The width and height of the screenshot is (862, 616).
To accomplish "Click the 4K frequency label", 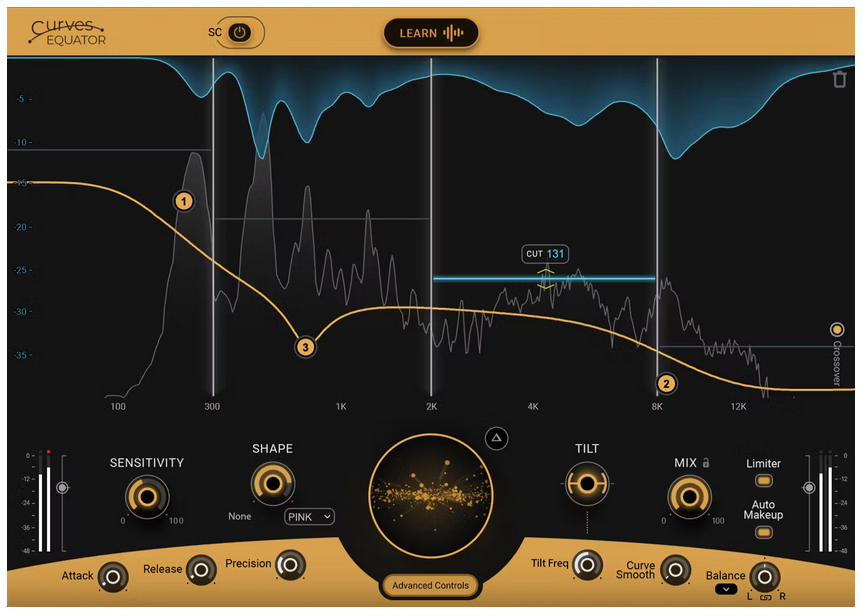I will tap(533, 407).
